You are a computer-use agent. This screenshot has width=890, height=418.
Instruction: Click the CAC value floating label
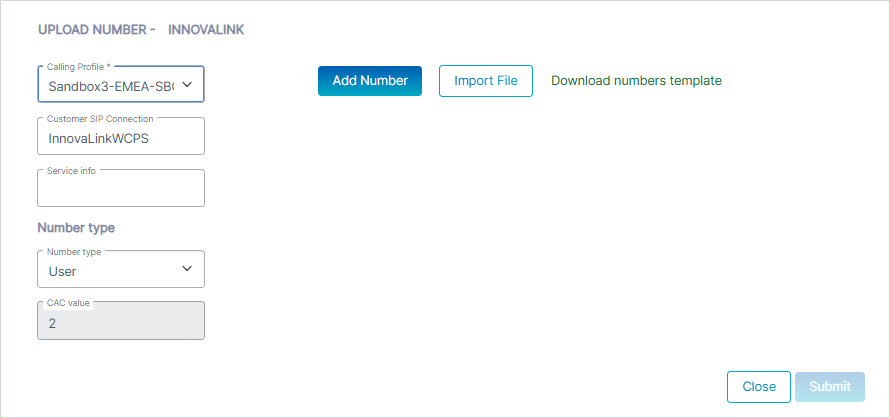[x=68, y=302]
